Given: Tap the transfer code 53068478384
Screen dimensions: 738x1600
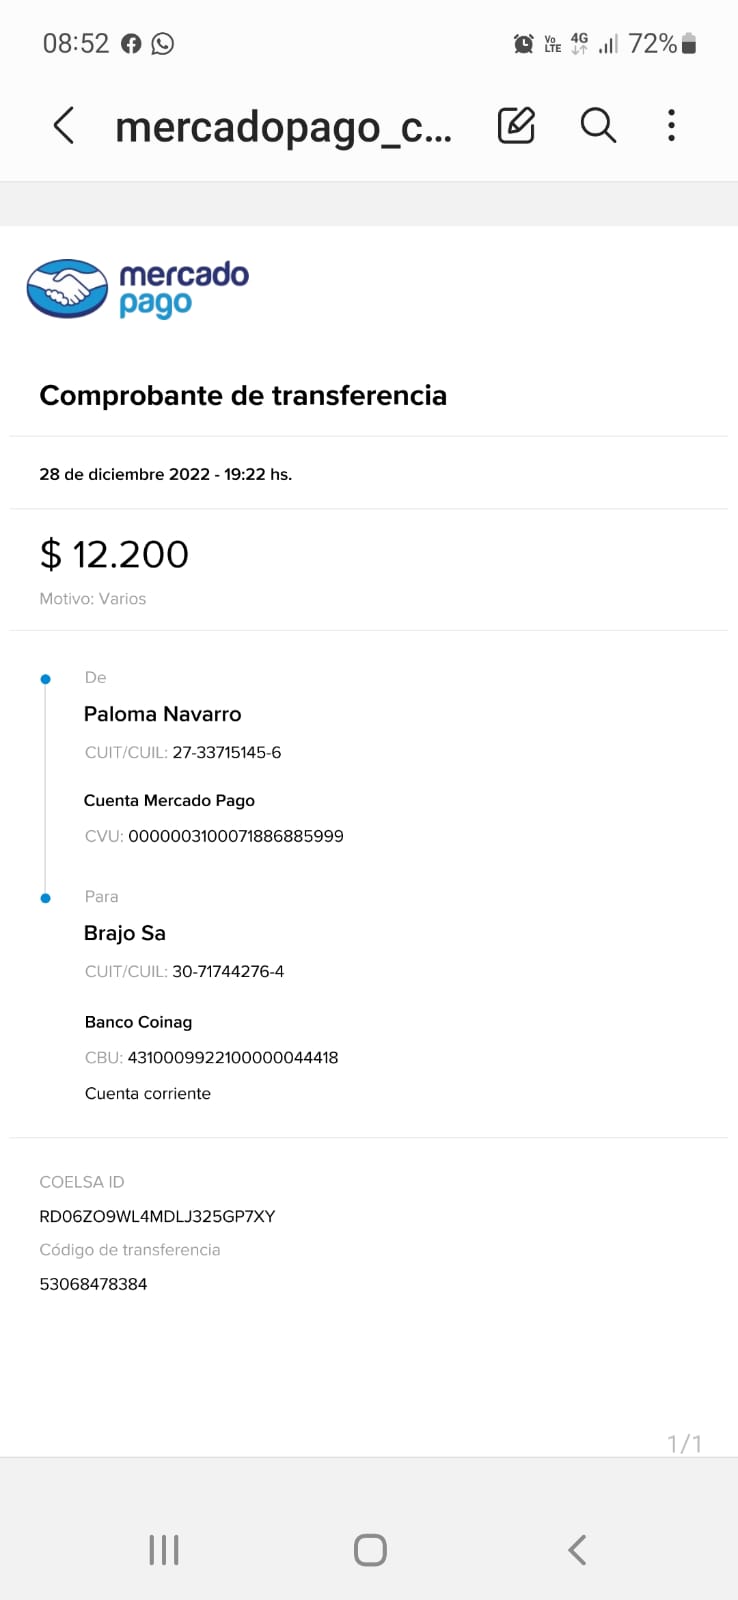Looking at the screenshot, I should tap(93, 1284).
